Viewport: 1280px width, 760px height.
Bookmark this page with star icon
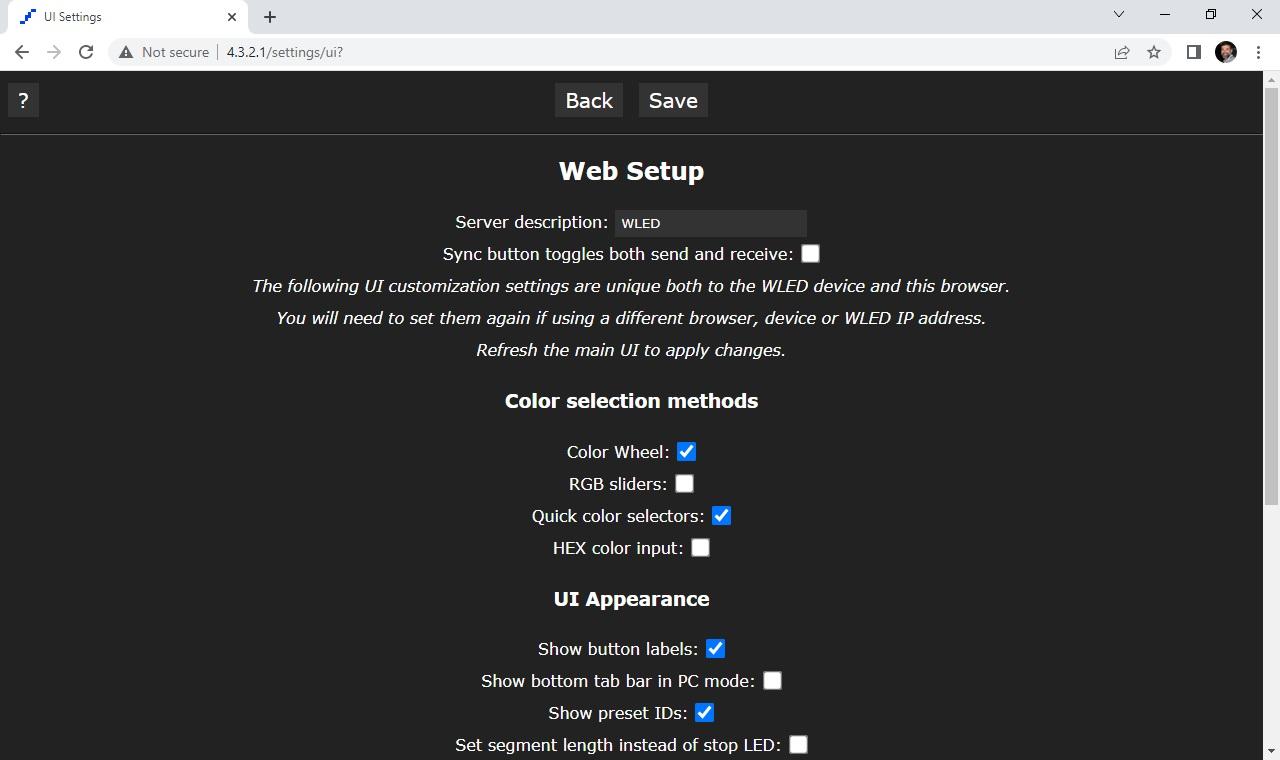click(x=1154, y=52)
